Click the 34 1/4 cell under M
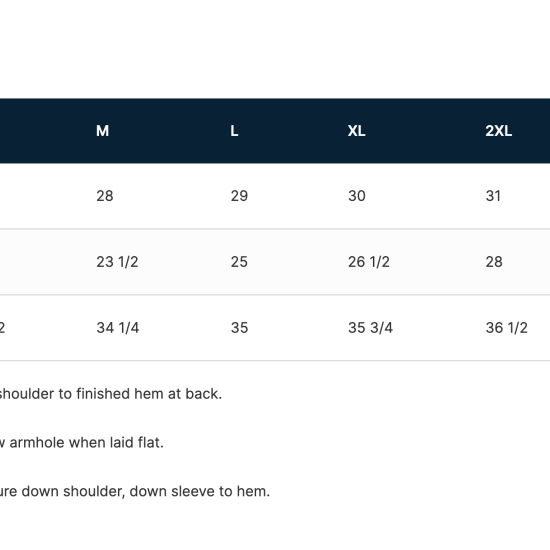This screenshot has height=550, width=550. [118, 328]
